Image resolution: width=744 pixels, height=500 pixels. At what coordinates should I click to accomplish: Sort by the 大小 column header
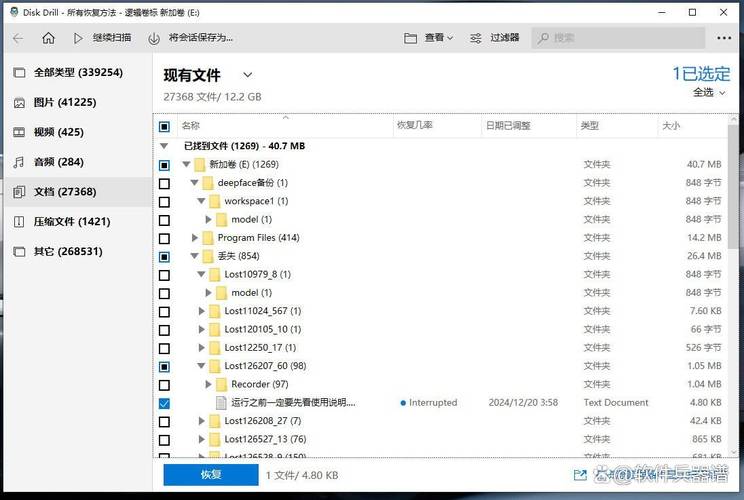pyautogui.click(x=671, y=126)
